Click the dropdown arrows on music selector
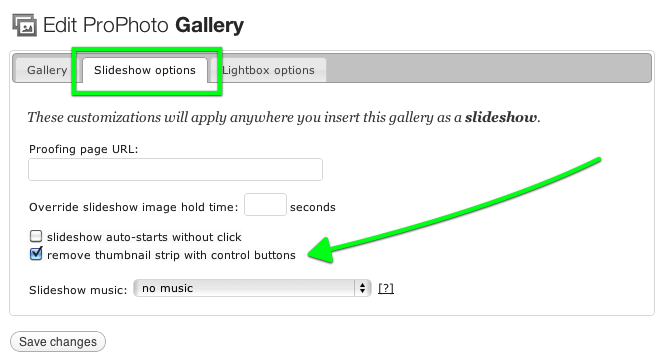The width and height of the screenshot is (666, 363). tap(362, 288)
